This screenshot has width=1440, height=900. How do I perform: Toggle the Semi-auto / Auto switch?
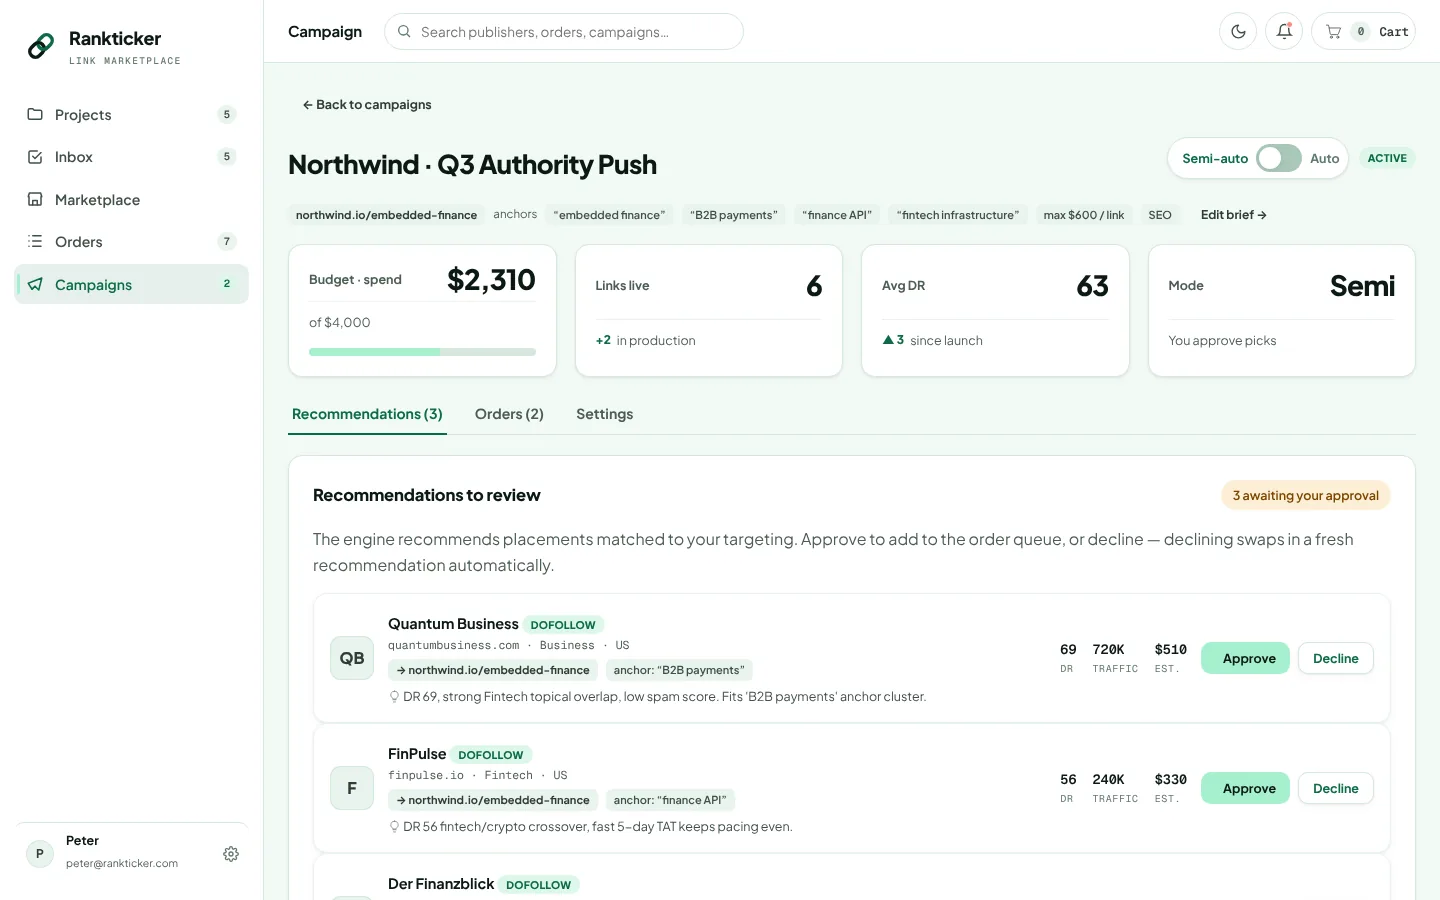[1279, 158]
